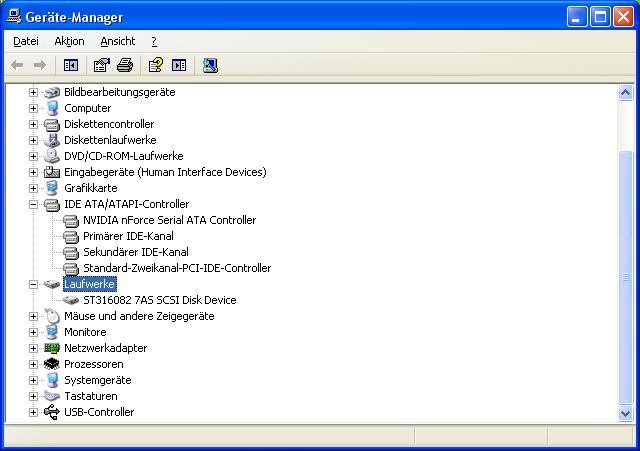Select Sekundärer IDE-Kanal
Viewport: 640px width, 451px height.
[136, 252]
